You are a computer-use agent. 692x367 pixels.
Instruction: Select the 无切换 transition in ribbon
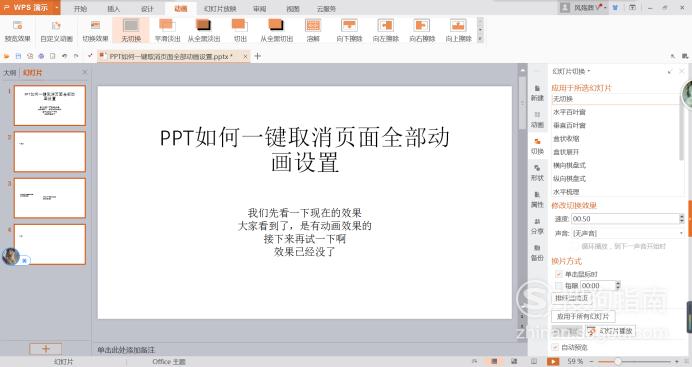click(x=131, y=30)
